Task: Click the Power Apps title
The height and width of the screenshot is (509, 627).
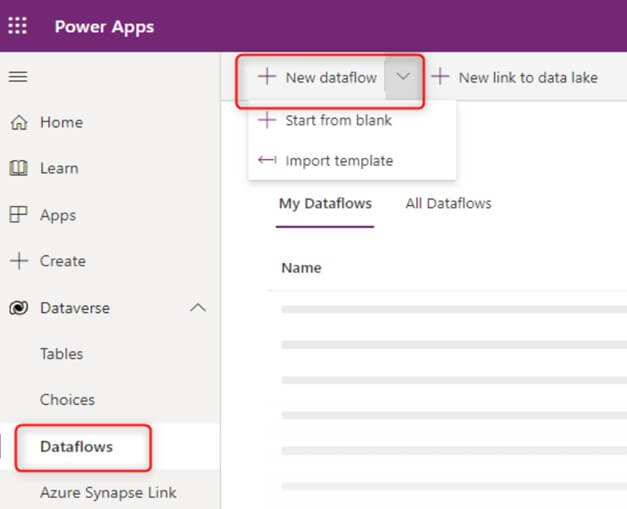Action: pos(104,27)
